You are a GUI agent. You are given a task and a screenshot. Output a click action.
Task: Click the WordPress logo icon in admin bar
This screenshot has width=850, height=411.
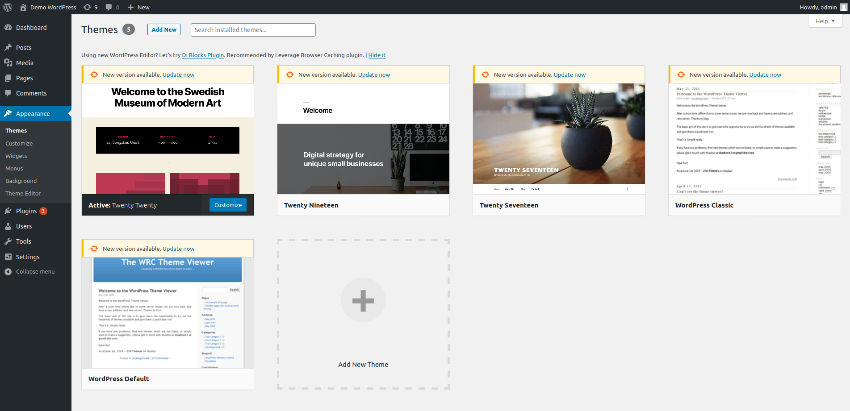coord(8,7)
